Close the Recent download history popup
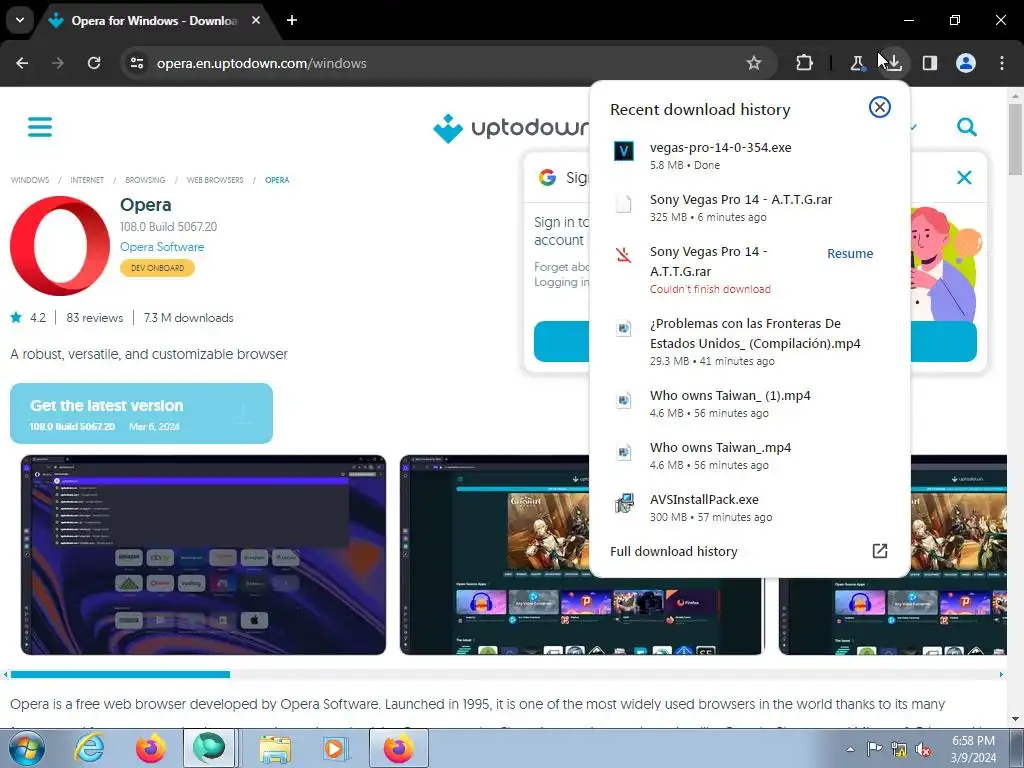This screenshot has height=768, width=1024. 880,107
